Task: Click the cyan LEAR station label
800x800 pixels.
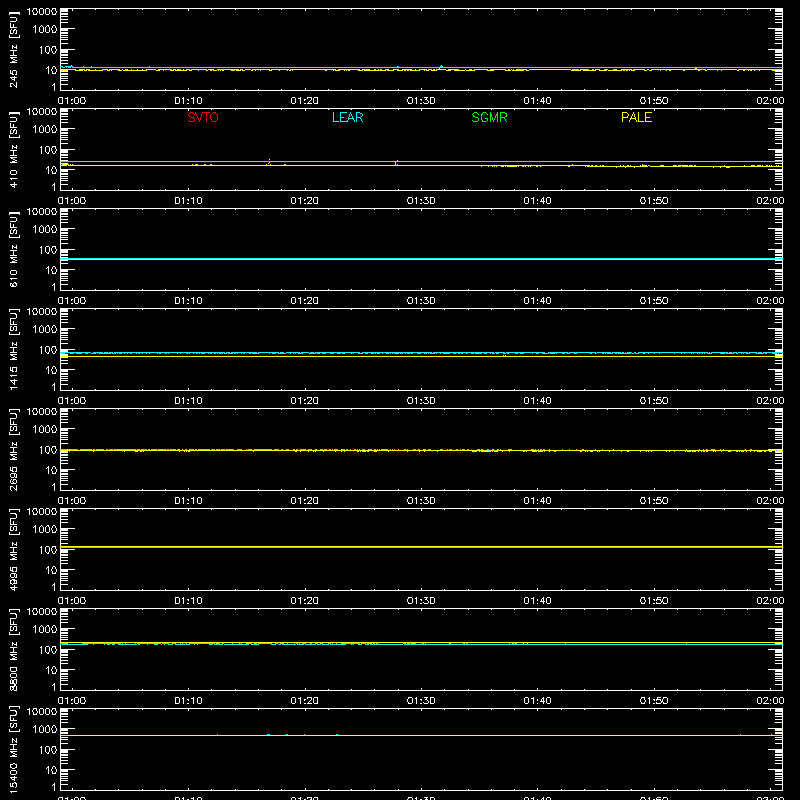Action: [347, 117]
